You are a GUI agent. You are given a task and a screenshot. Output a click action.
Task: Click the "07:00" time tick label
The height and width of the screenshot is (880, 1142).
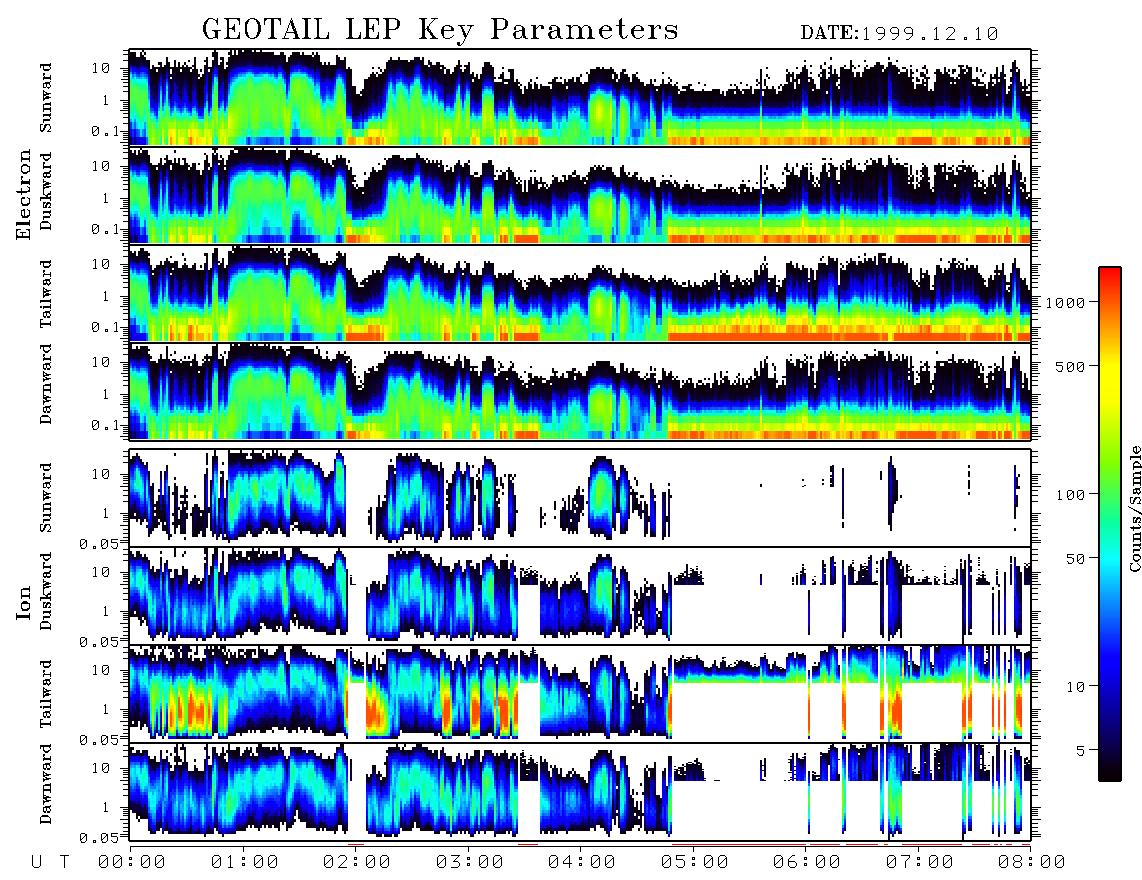(x=920, y=862)
